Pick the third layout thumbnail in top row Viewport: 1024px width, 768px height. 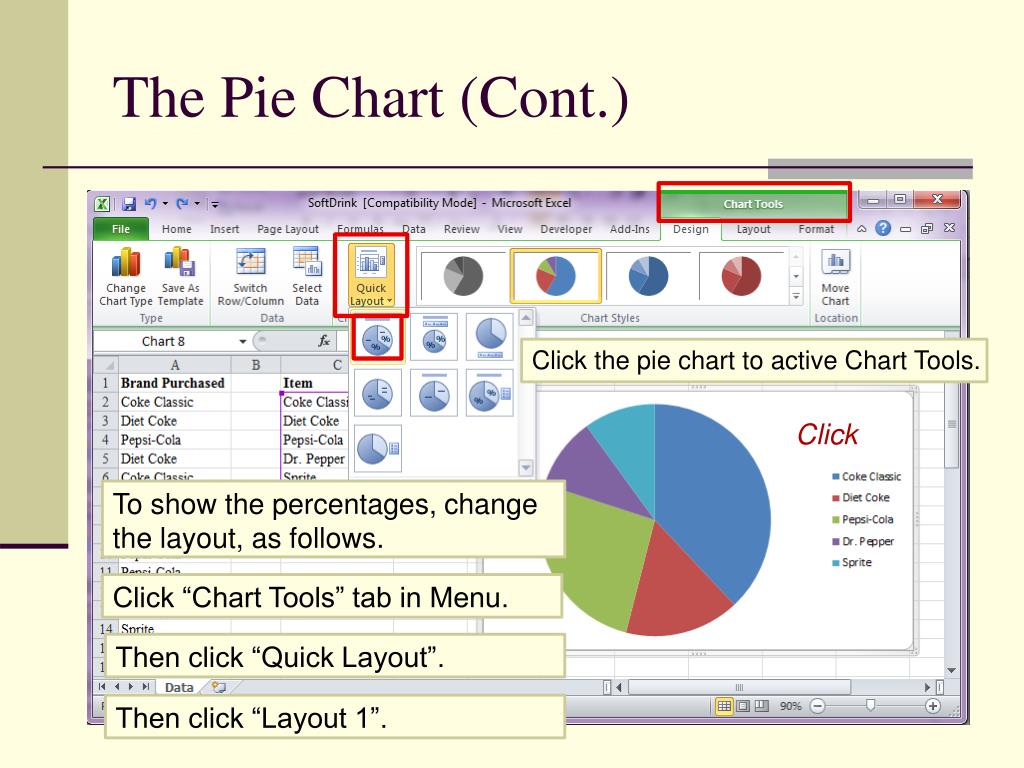(490, 337)
